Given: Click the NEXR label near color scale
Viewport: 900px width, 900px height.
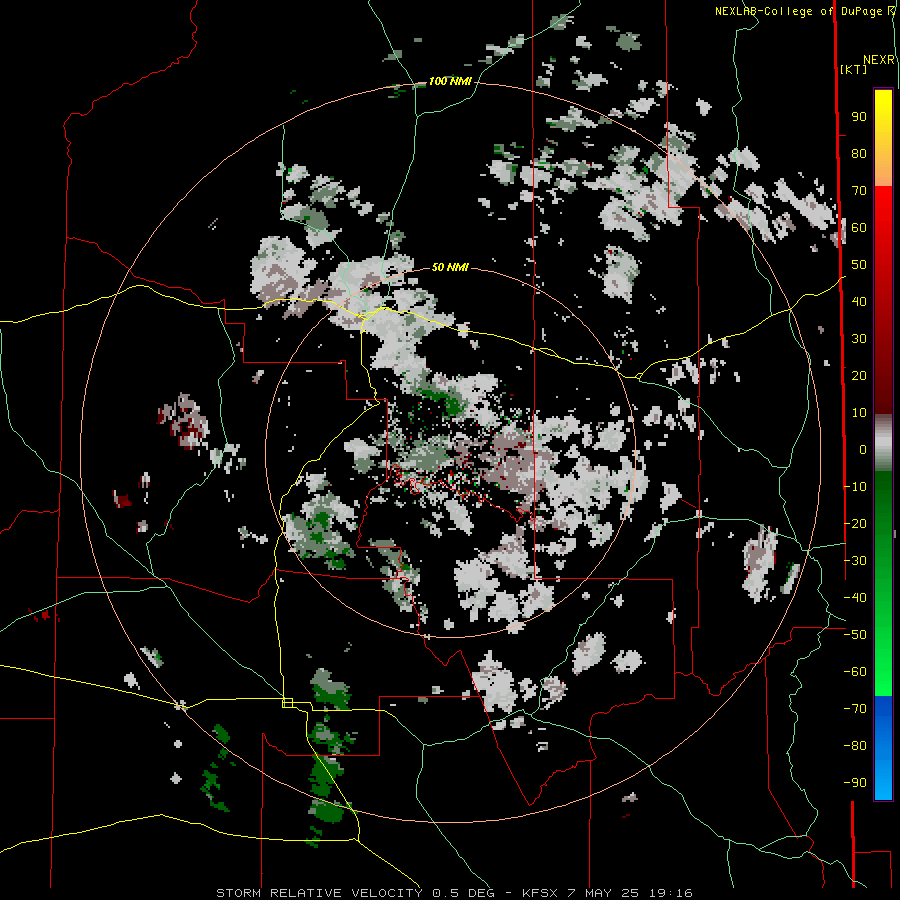Looking at the screenshot, I should (x=879, y=60).
